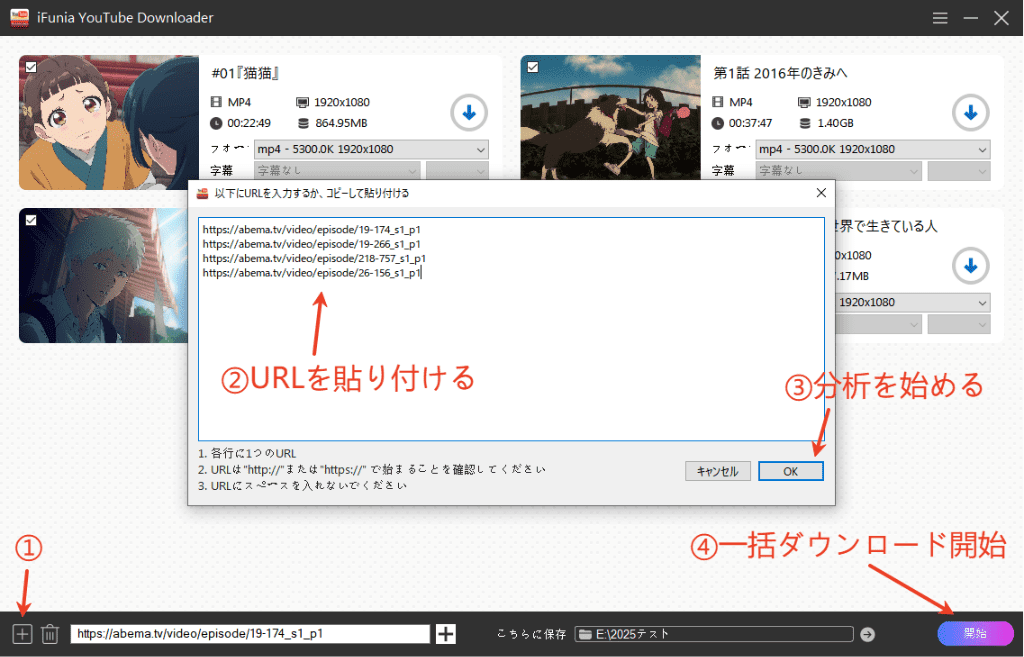
Task: Open the mp4 format dropdown for 猫猫
Action: pyautogui.click(x=370, y=149)
